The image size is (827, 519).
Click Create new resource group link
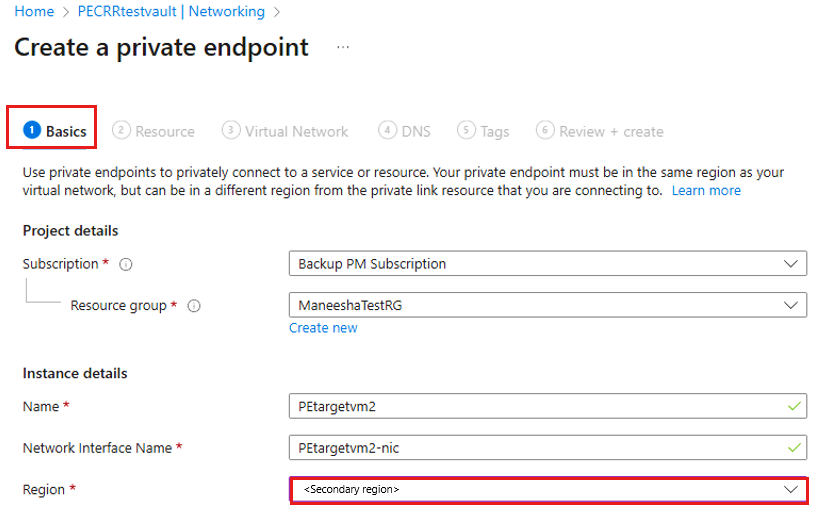tap(323, 328)
